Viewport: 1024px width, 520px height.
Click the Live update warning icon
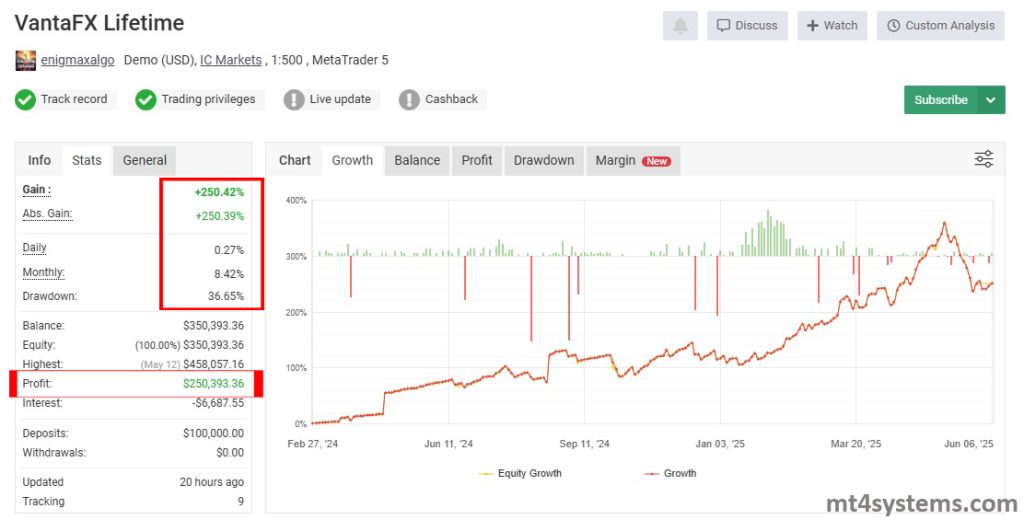(x=294, y=100)
